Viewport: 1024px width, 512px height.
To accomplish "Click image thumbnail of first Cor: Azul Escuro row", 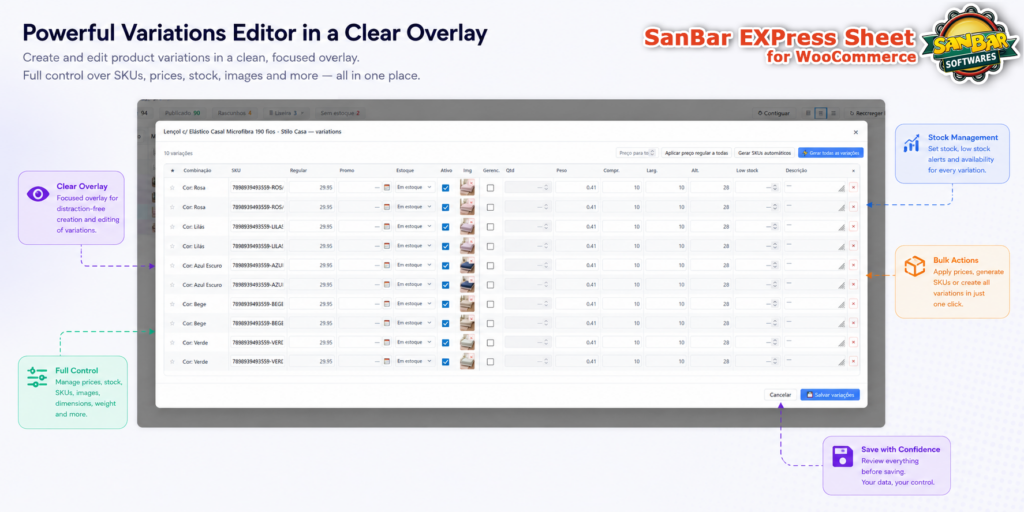I will [468, 265].
